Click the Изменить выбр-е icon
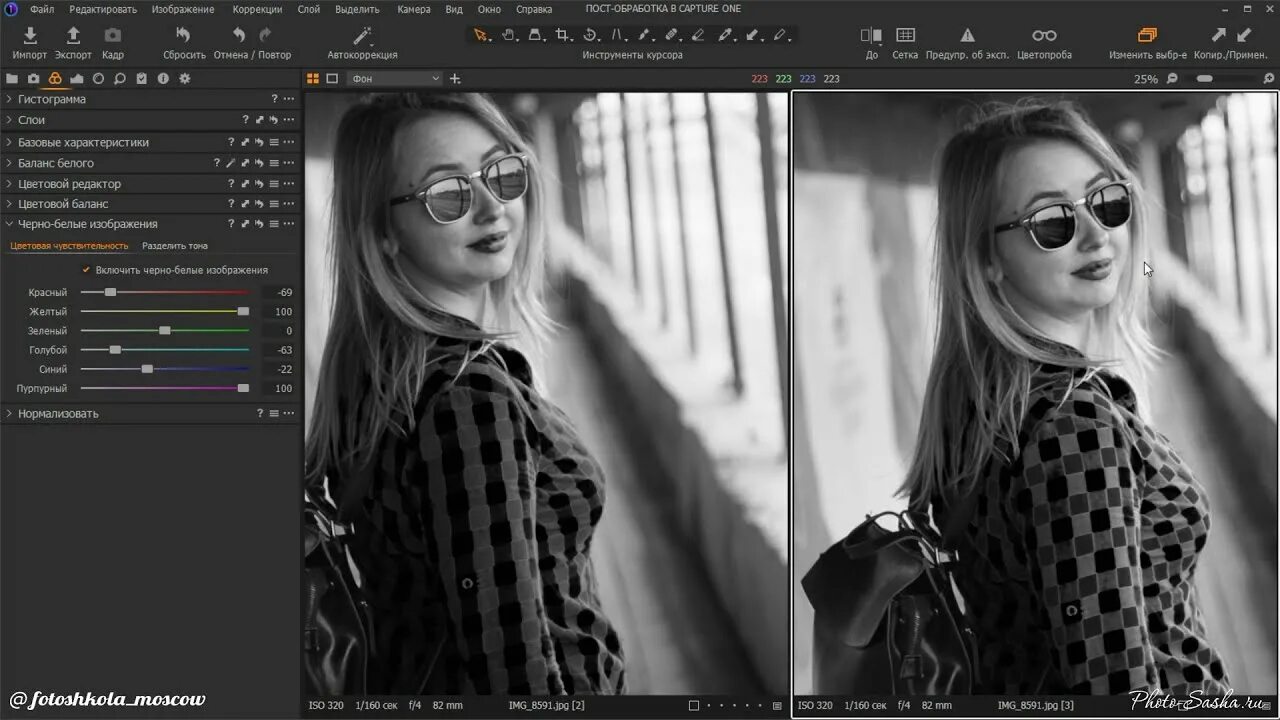The height and width of the screenshot is (720, 1280). pos(1147,36)
